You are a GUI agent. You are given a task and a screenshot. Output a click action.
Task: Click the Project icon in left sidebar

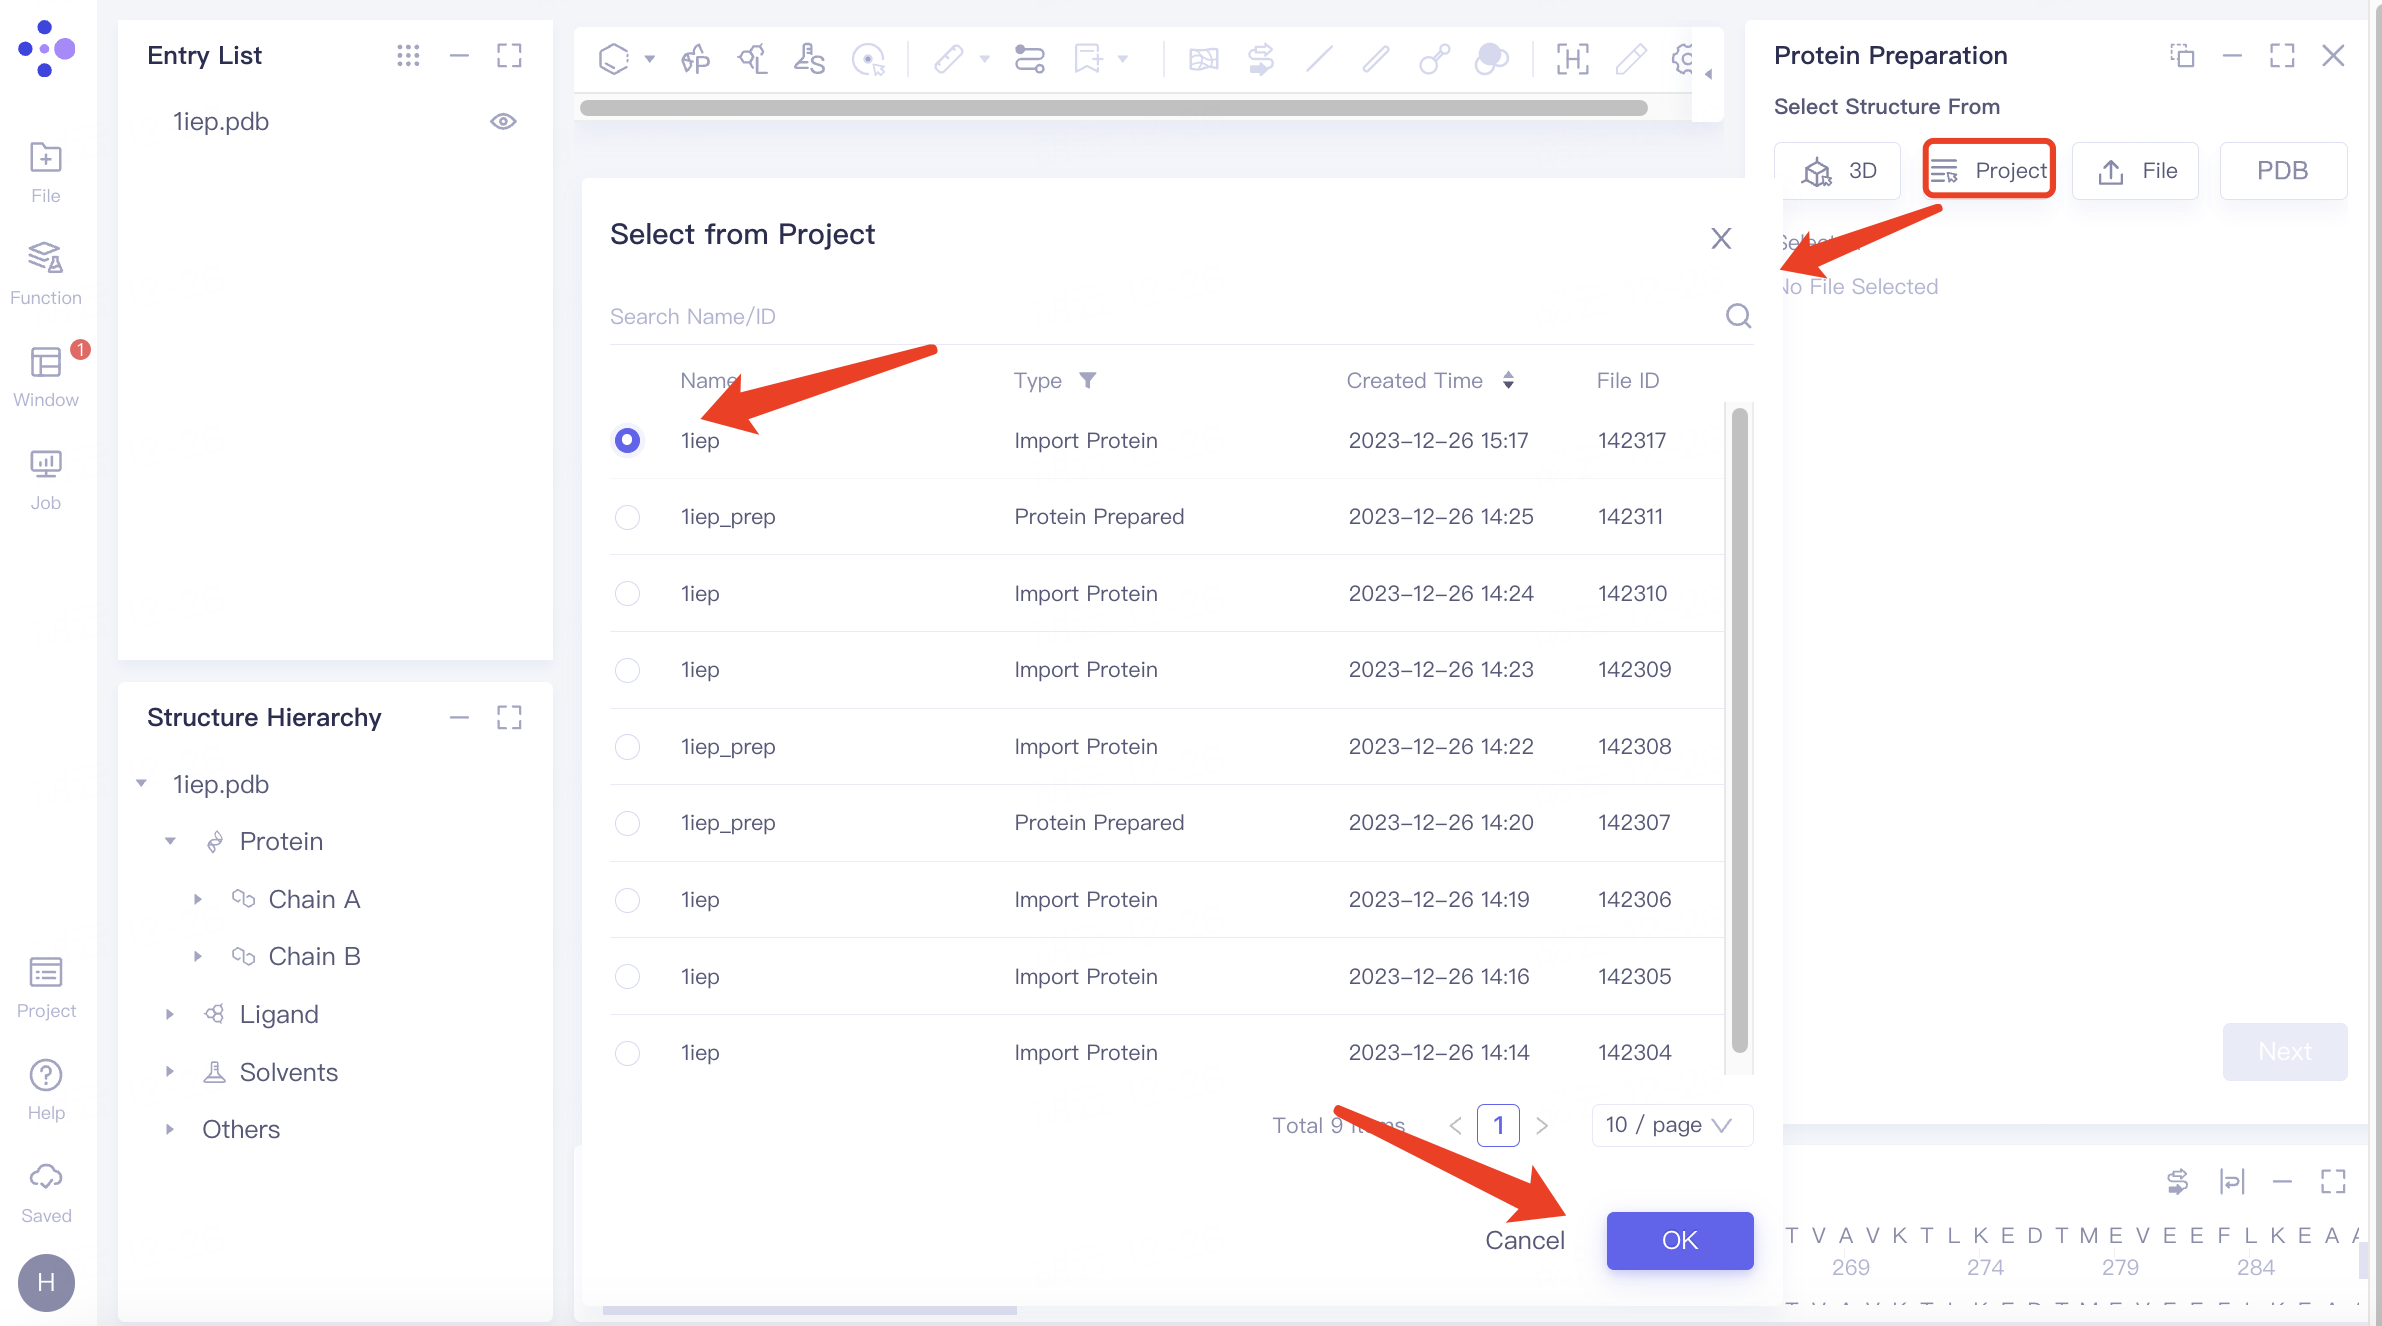(45, 985)
